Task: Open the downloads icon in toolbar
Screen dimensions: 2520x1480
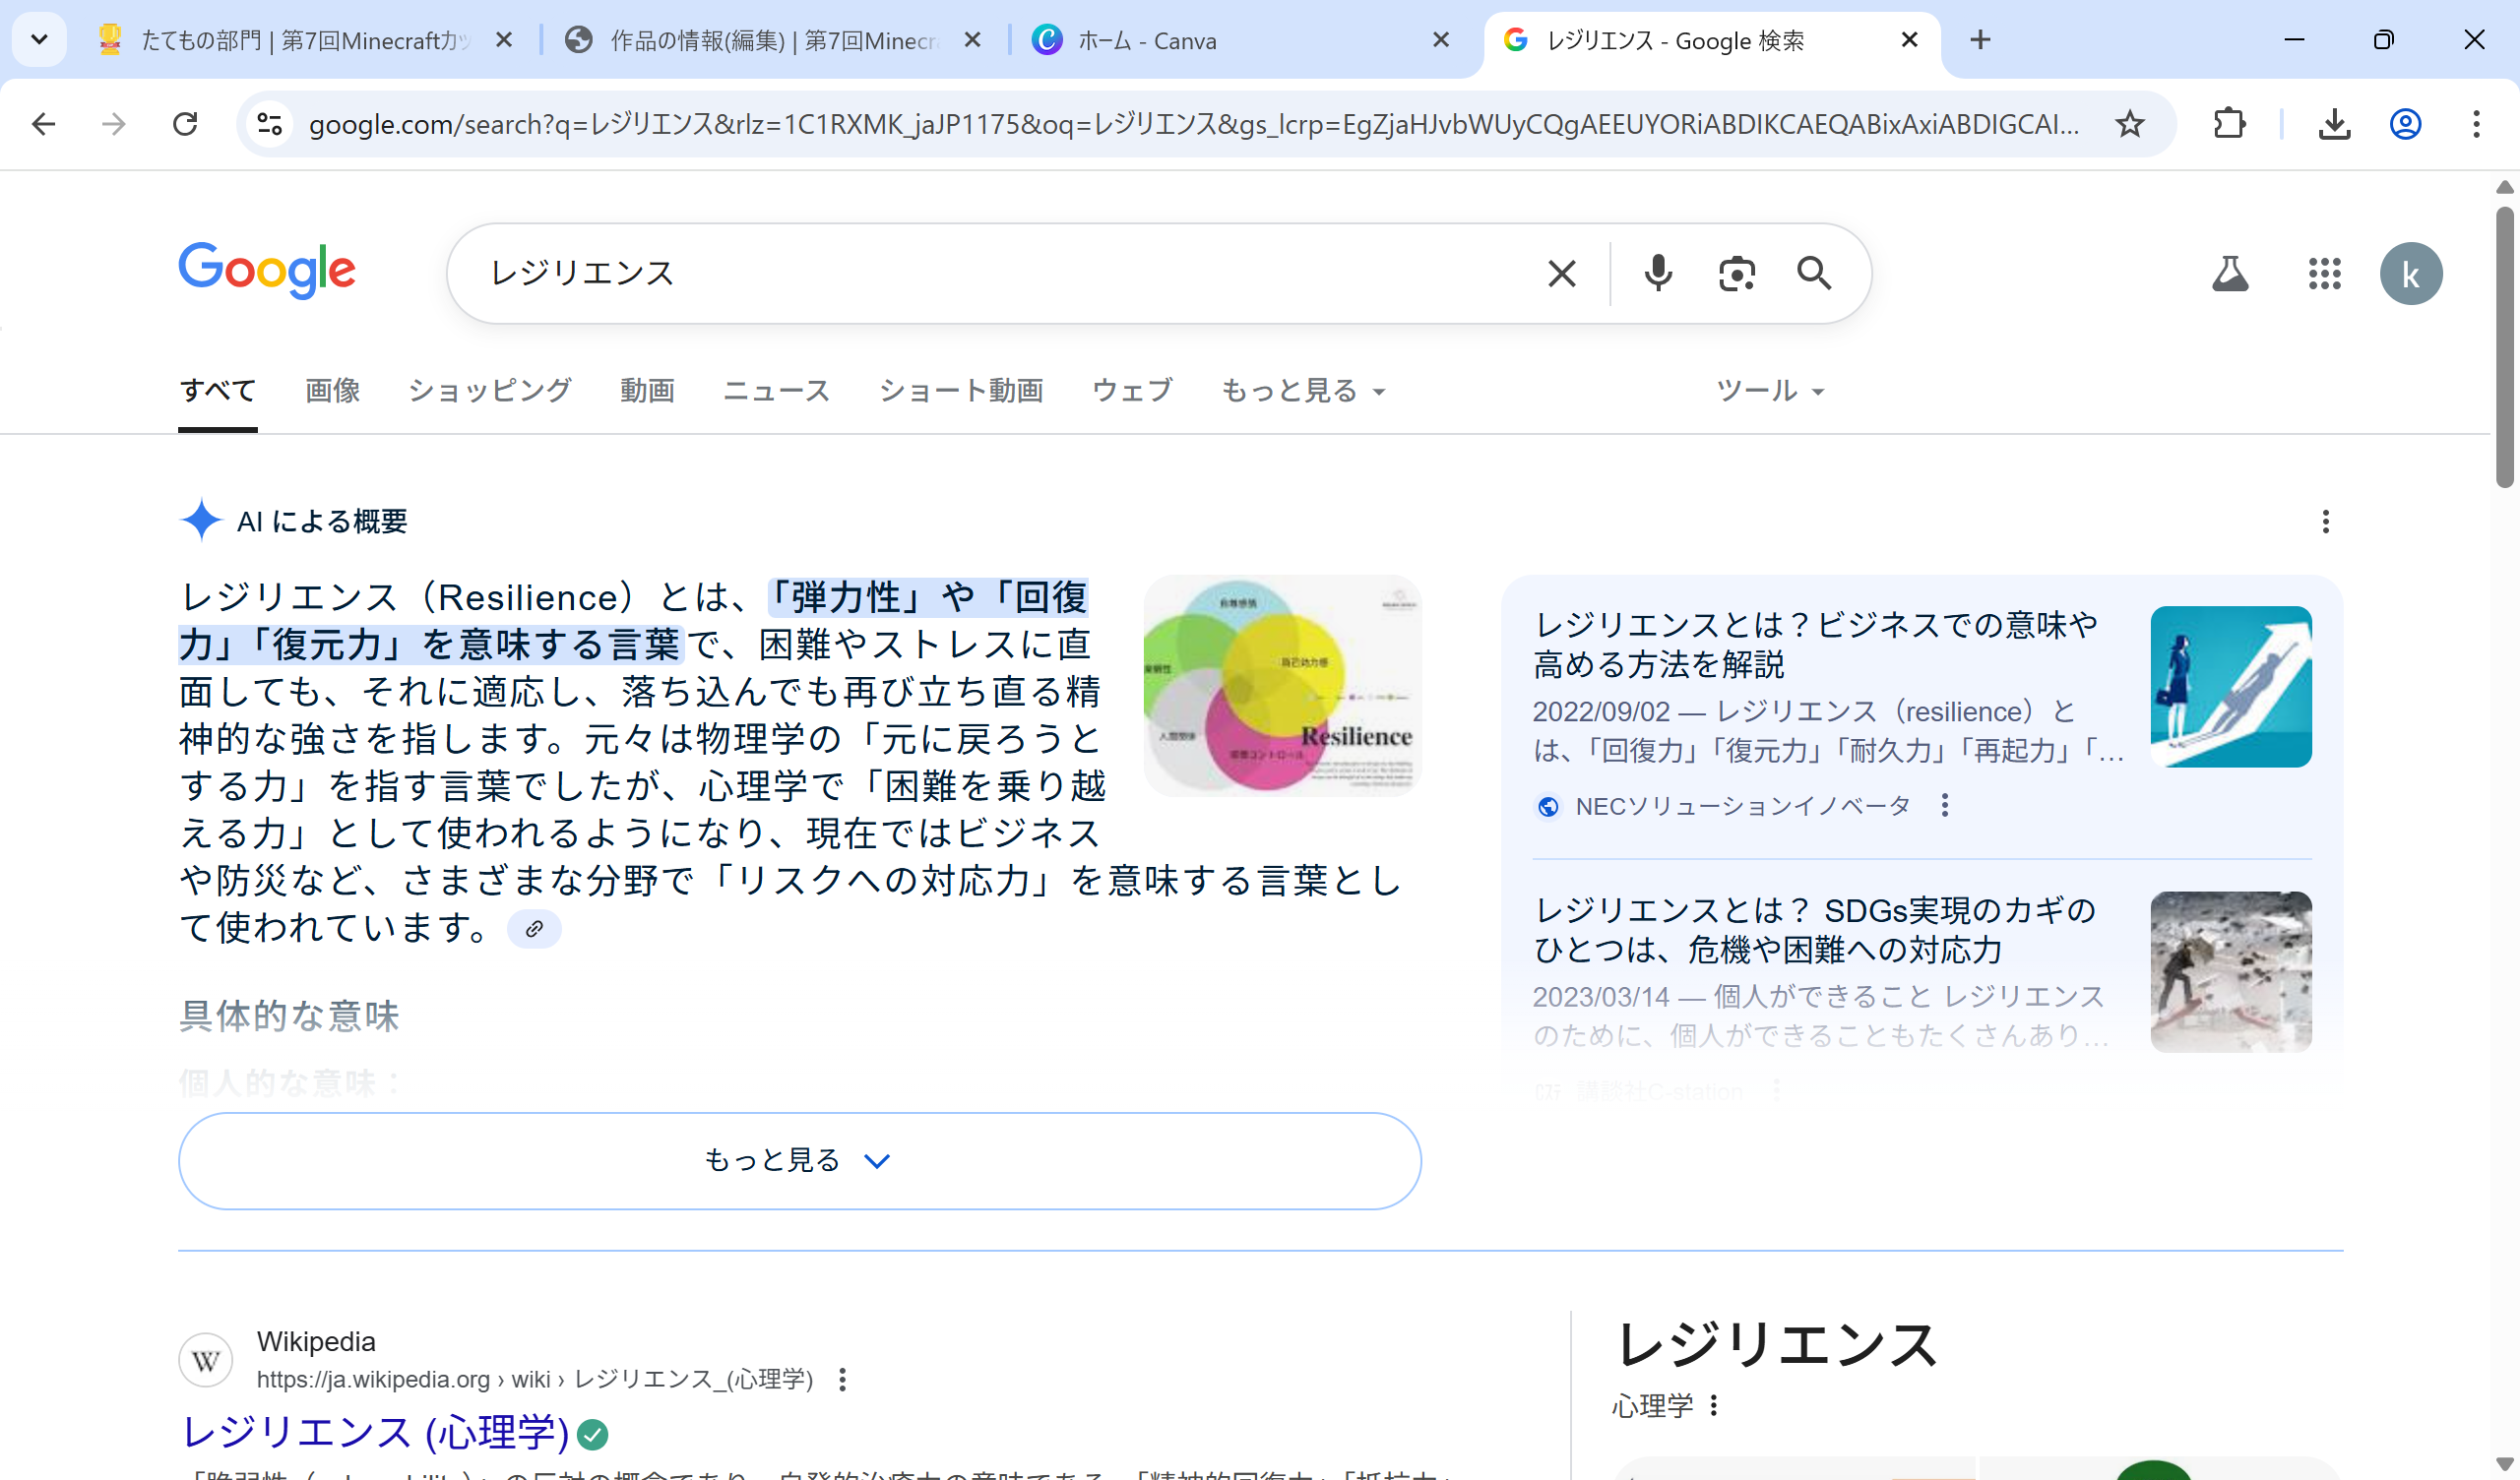Action: (x=2335, y=124)
